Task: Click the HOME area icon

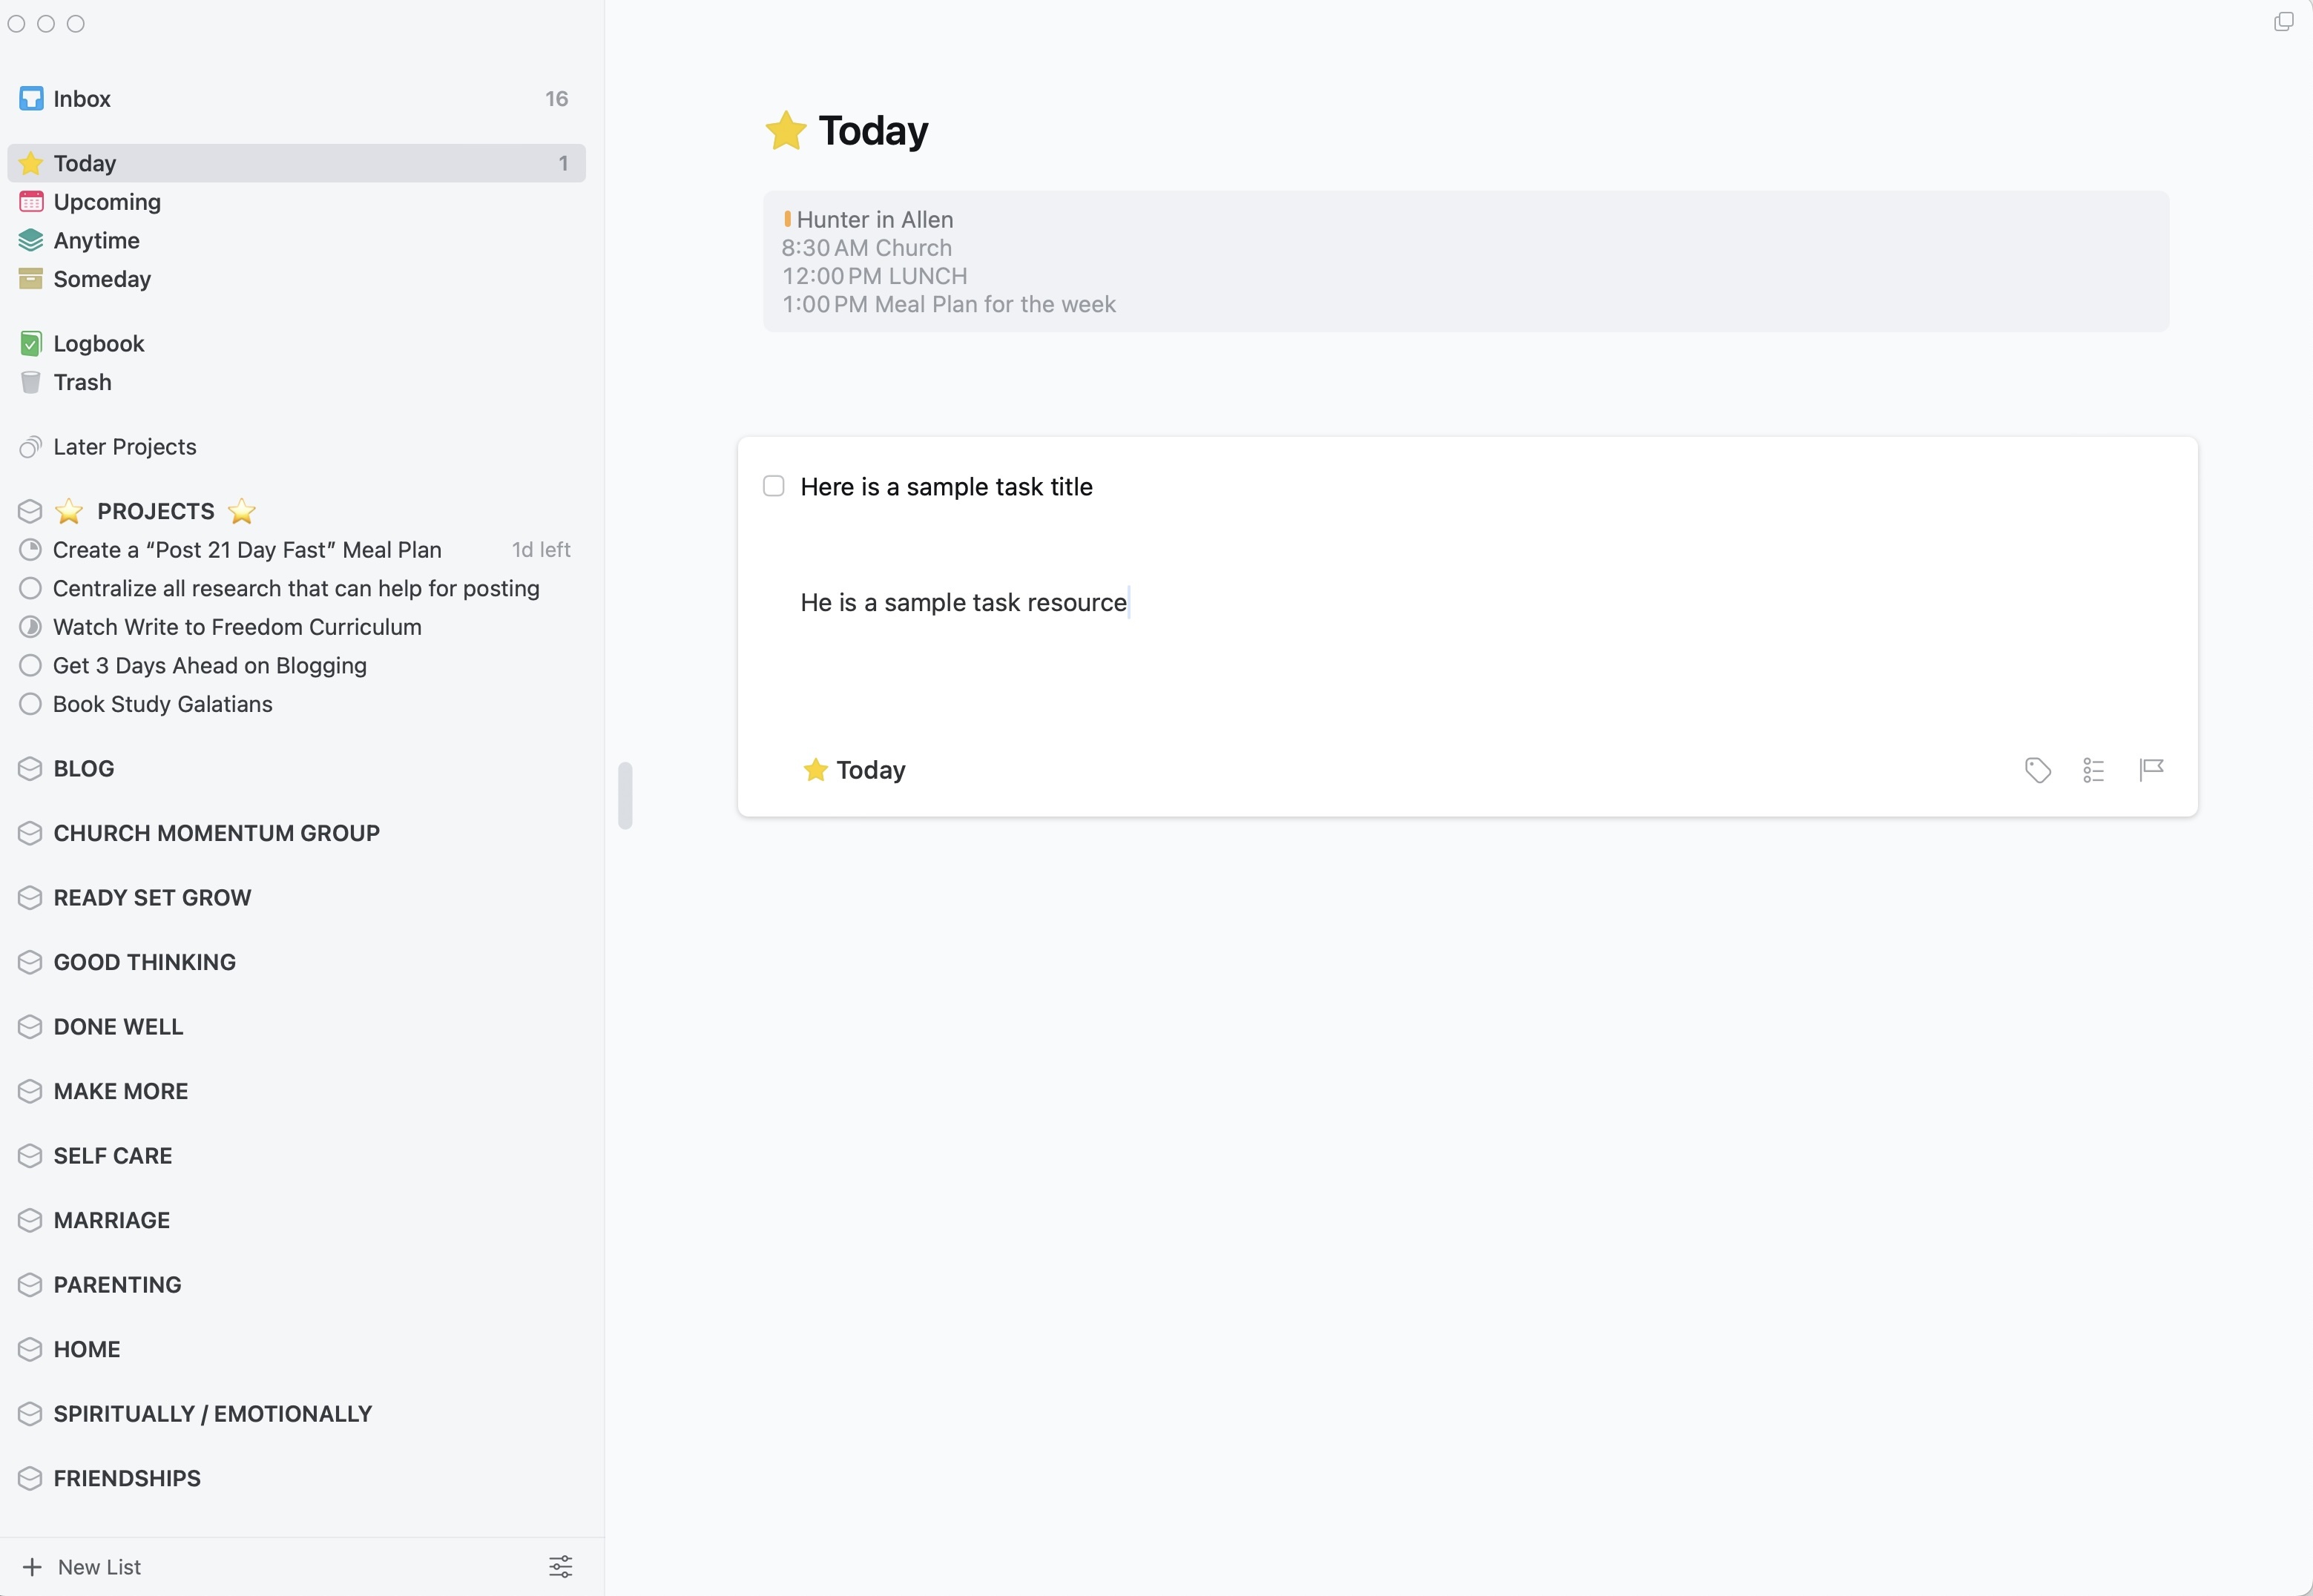Action: [30, 1350]
